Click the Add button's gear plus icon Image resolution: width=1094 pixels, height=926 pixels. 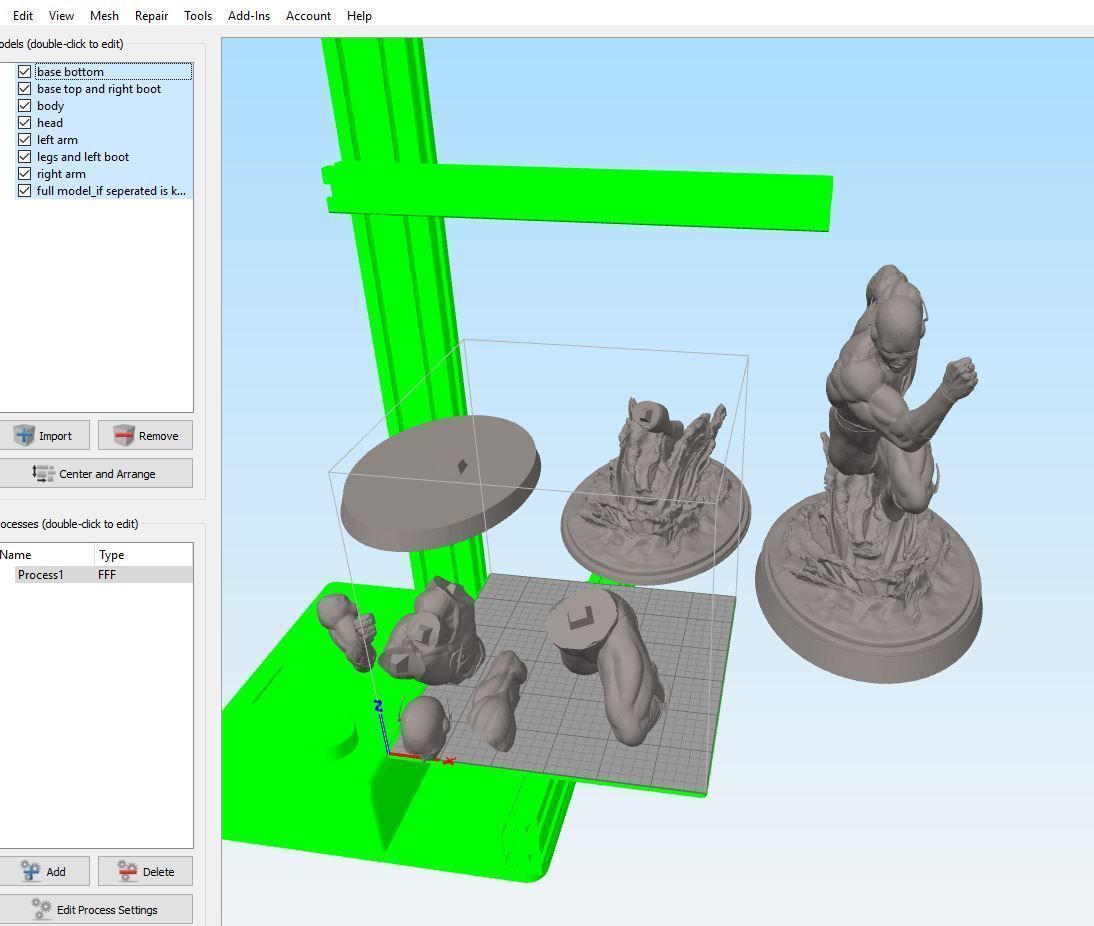[x=31, y=871]
